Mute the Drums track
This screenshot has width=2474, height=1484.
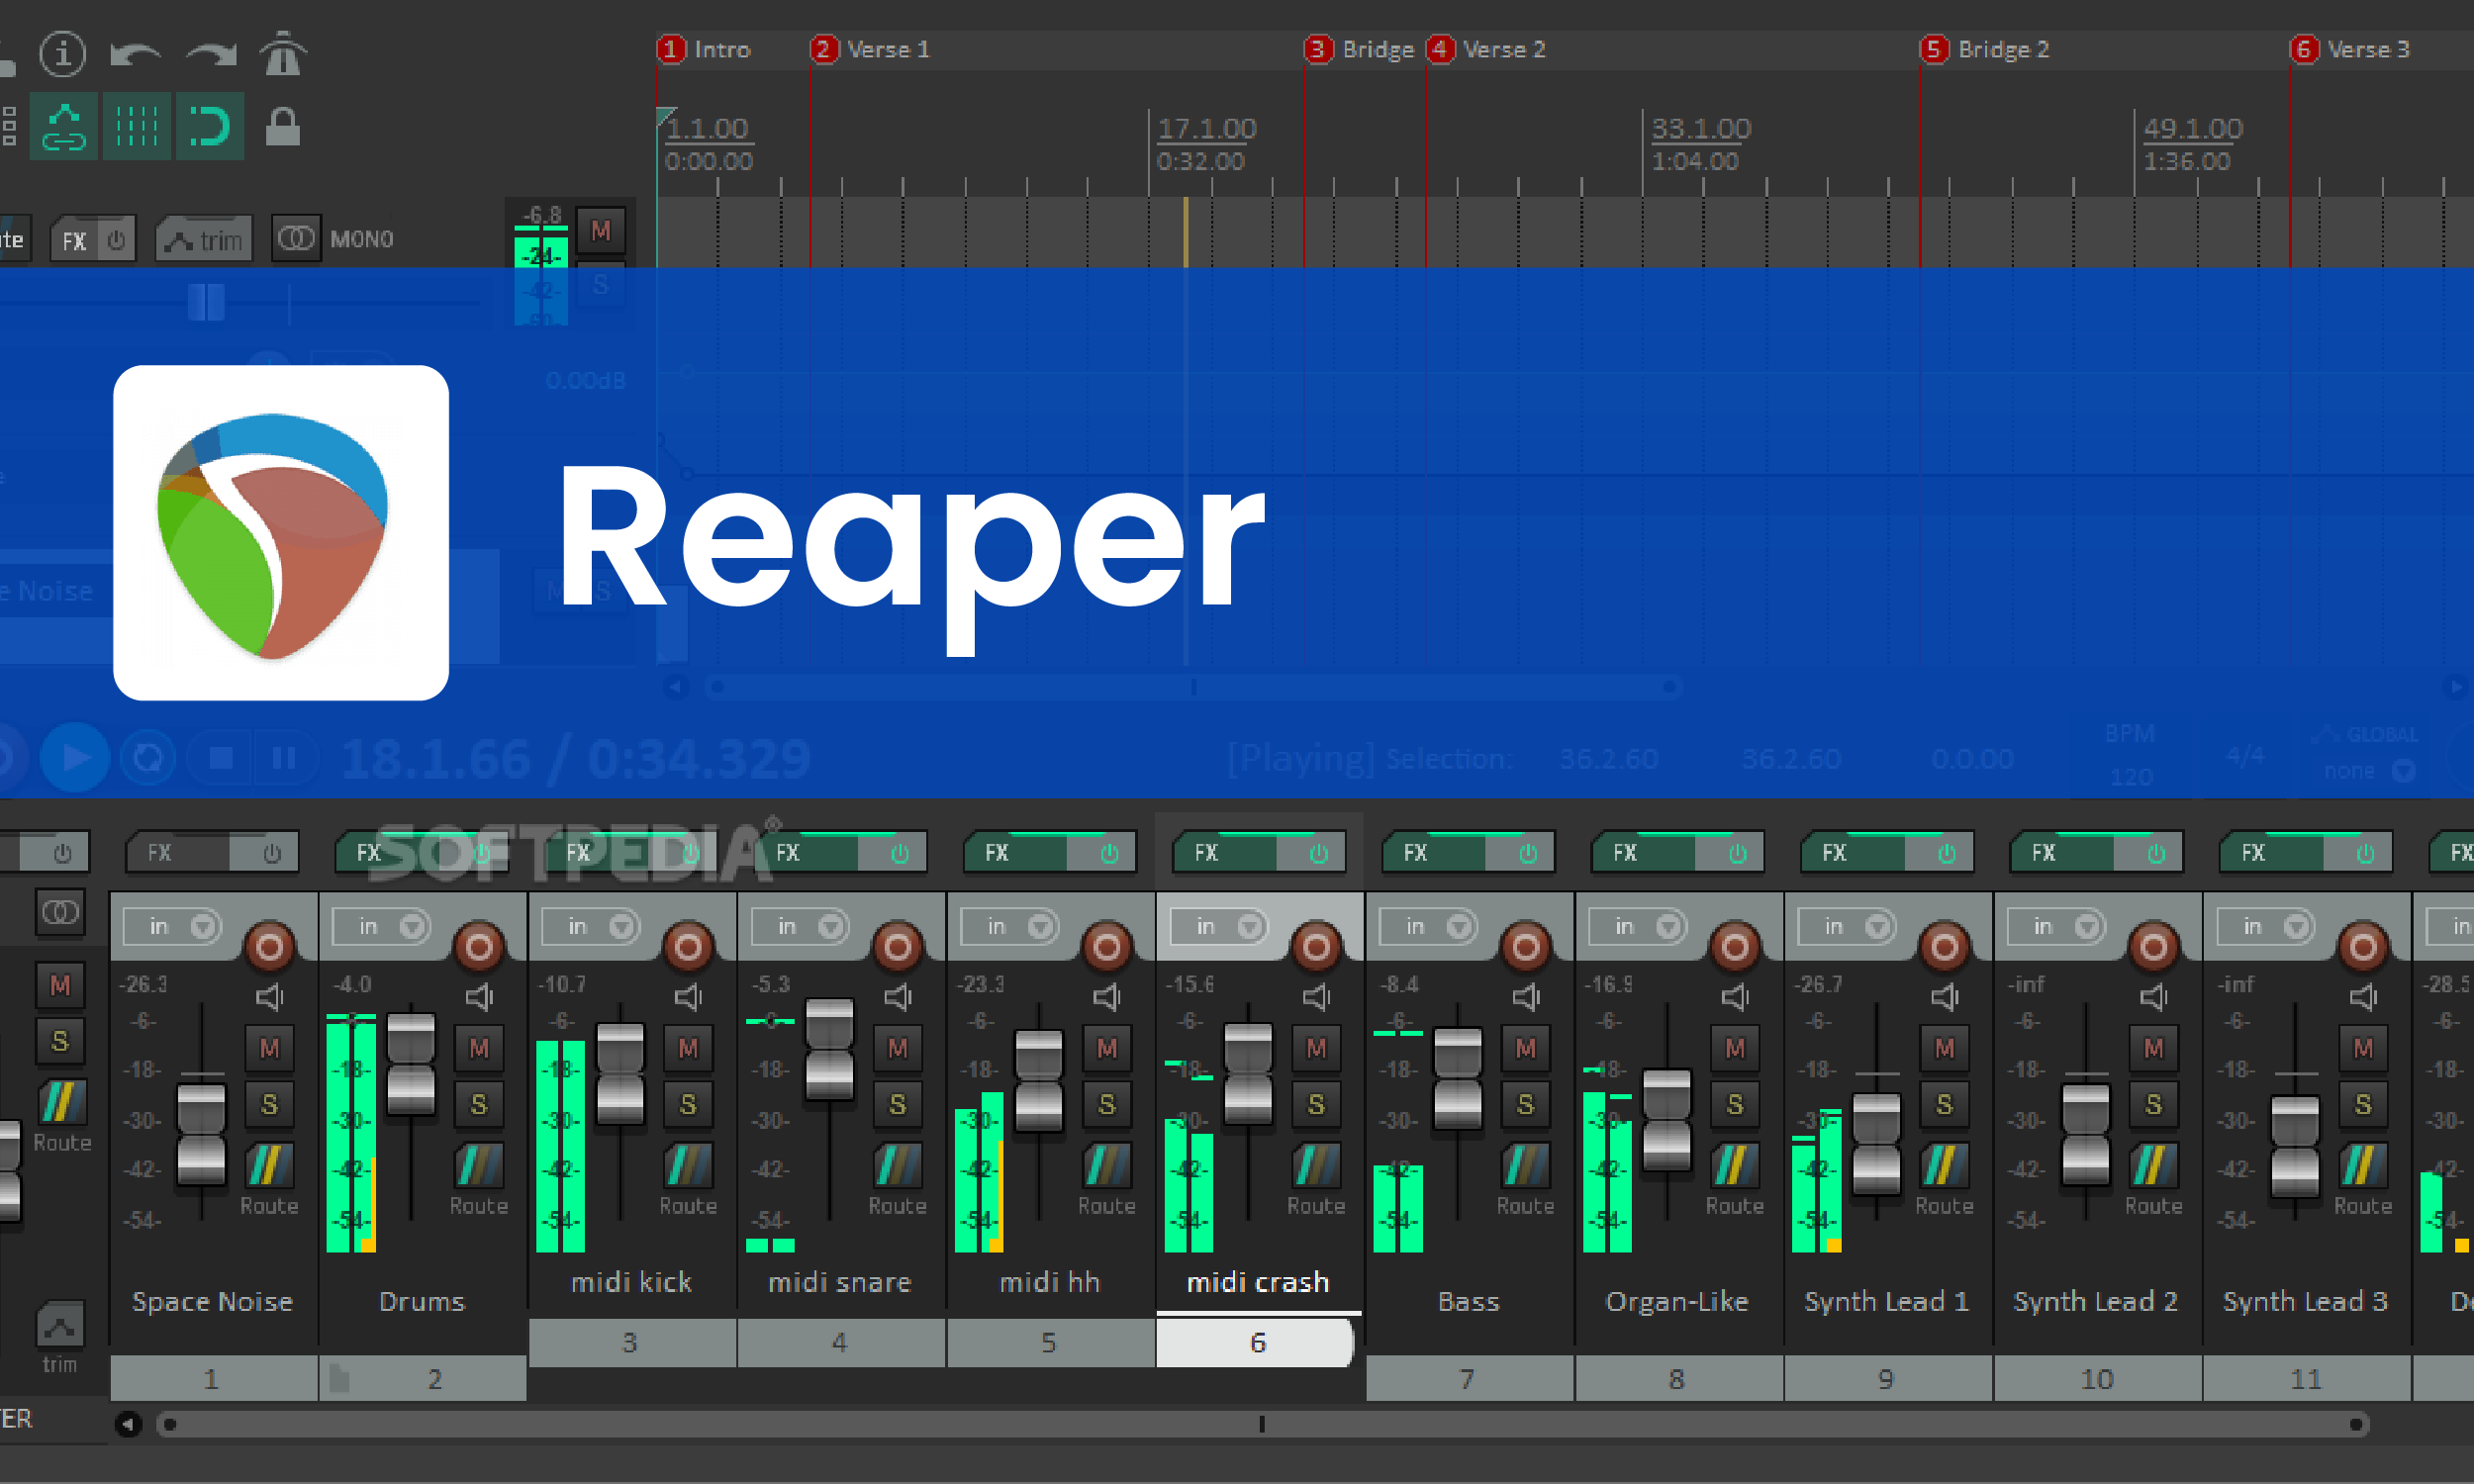(x=479, y=1048)
